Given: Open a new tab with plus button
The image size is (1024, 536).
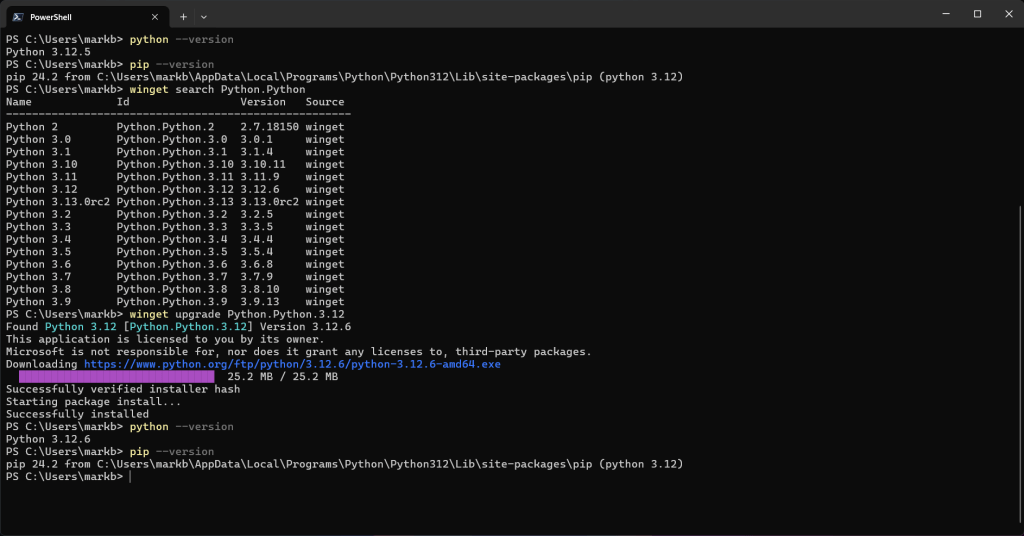Looking at the screenshot, I should tap(184, 17).
